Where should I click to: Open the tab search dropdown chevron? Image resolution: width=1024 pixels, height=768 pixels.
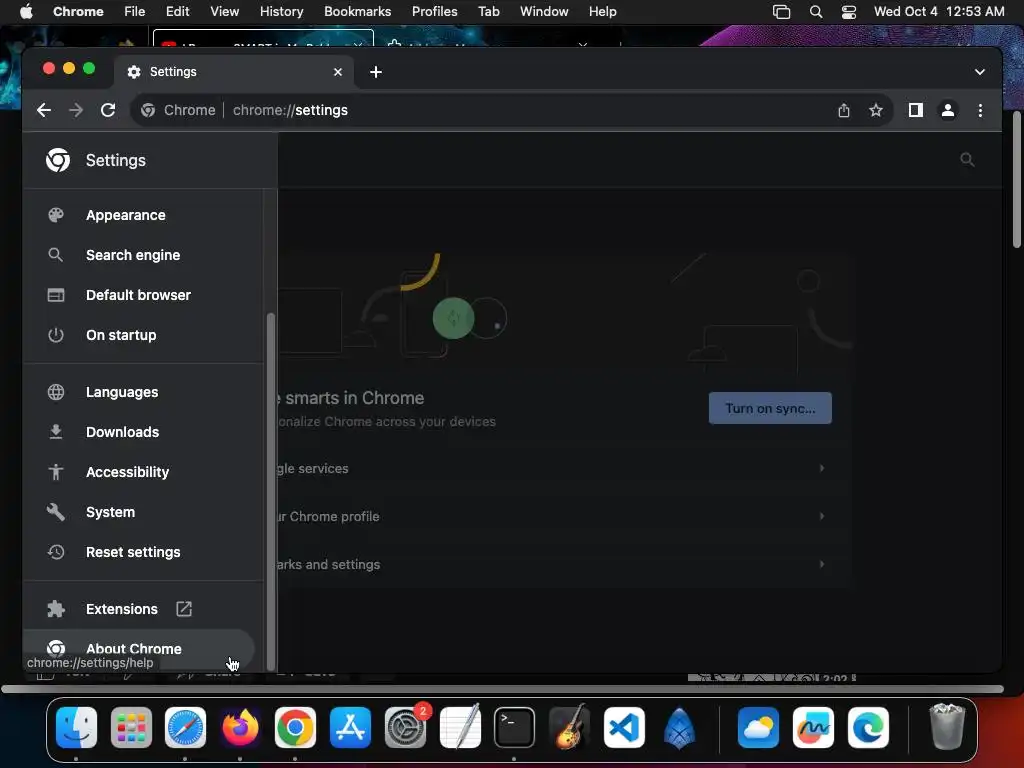[x=980, y=72]
